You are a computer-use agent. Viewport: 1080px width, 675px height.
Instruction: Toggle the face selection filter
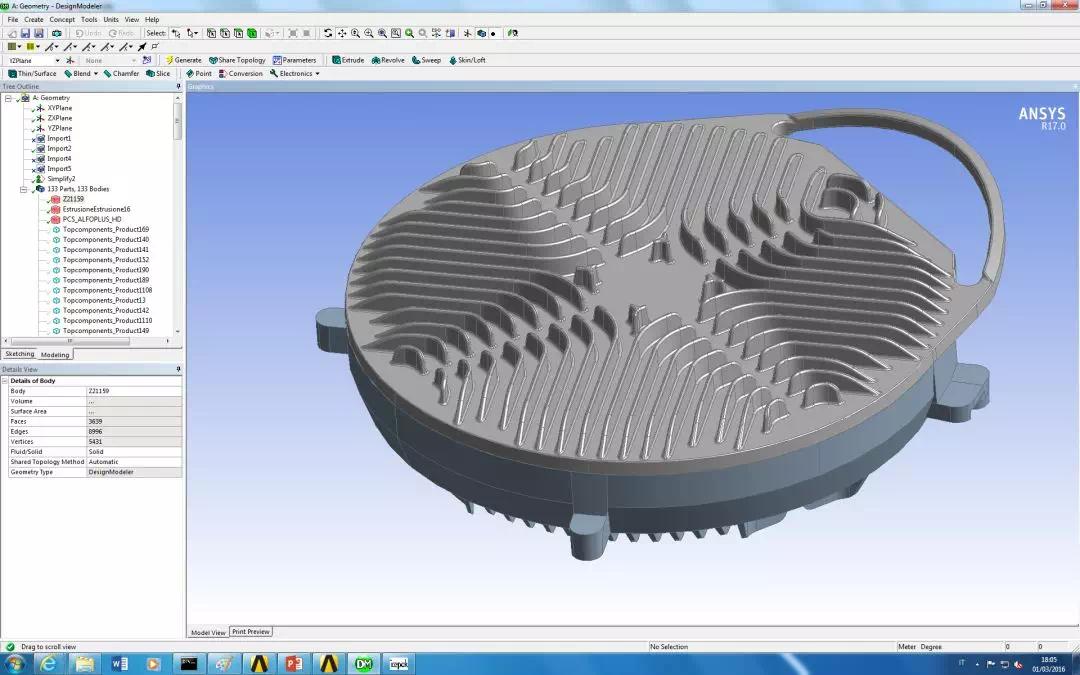238,33
